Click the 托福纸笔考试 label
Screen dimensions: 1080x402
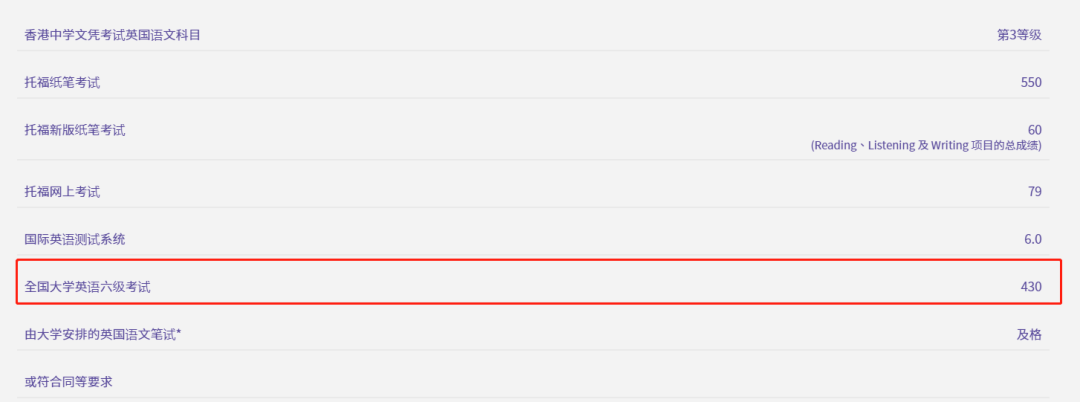(62, 82)
